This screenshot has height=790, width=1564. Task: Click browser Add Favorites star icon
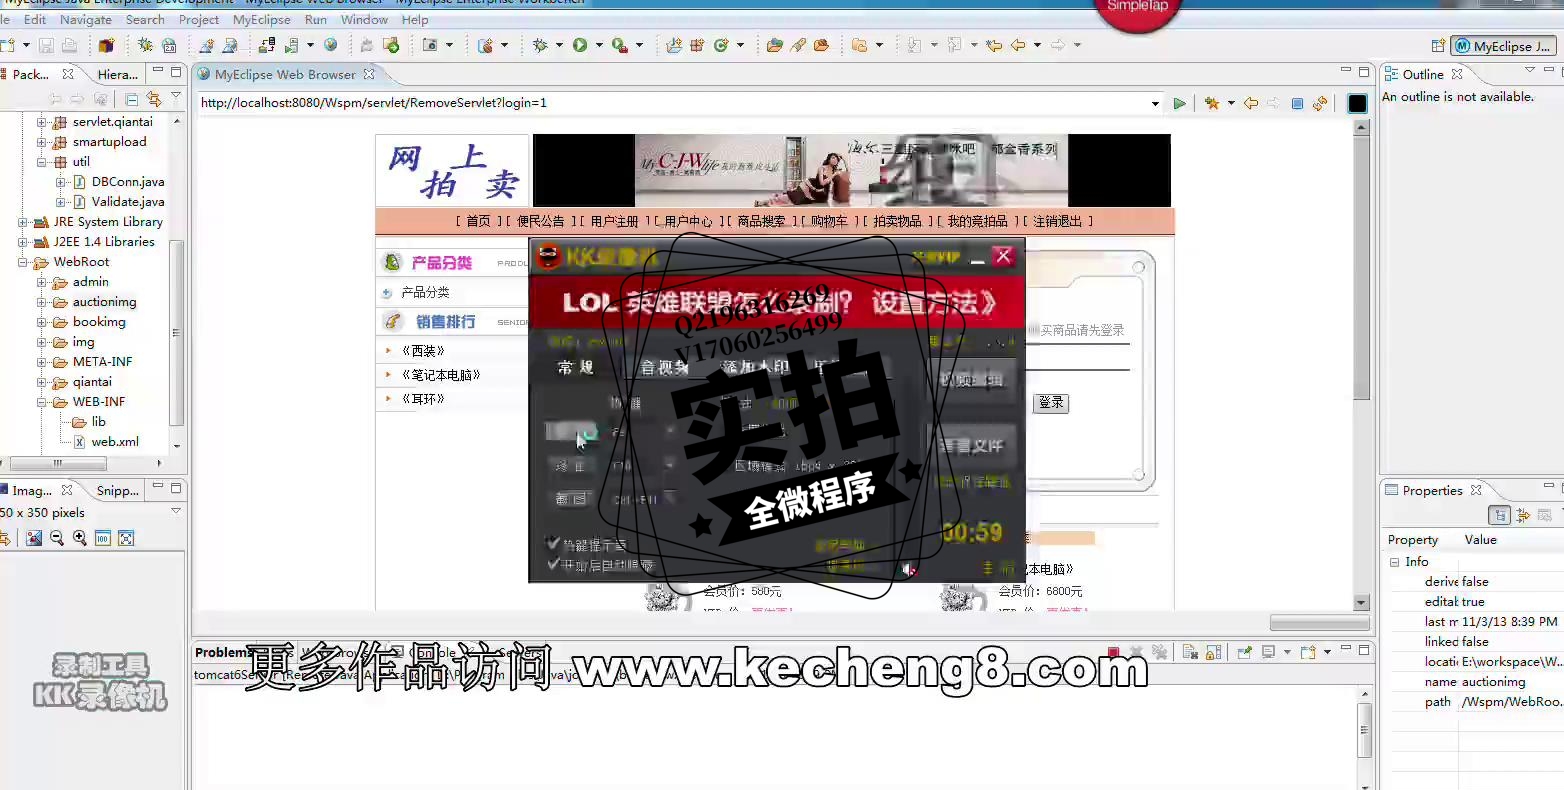point(1212,103)
